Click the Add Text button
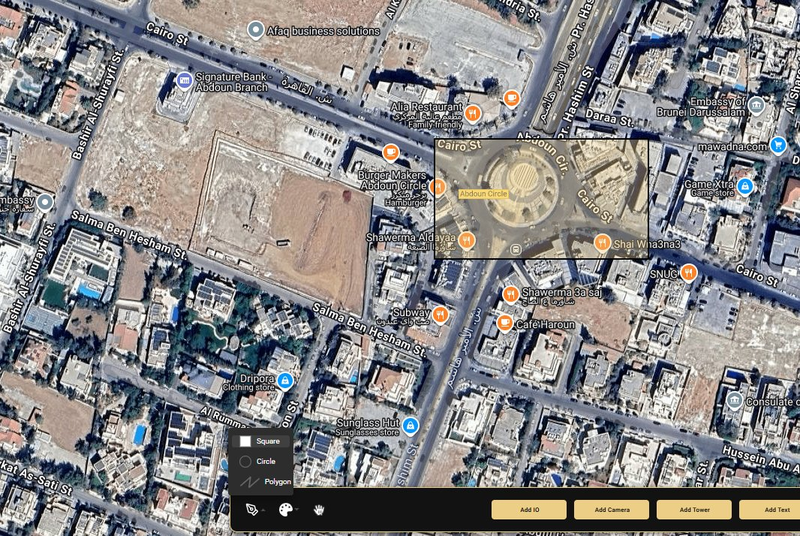The image size is (800, 536). [x=770, y=509]
